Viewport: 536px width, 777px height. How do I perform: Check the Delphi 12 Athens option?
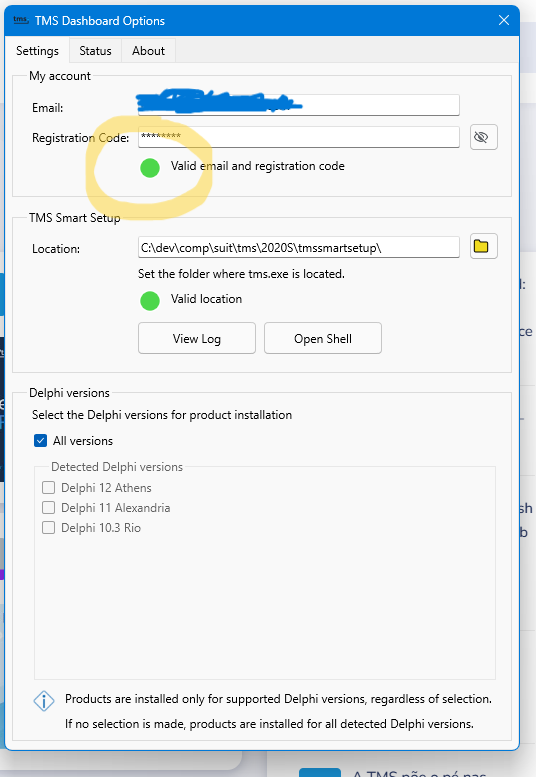(x=49, y=488)
